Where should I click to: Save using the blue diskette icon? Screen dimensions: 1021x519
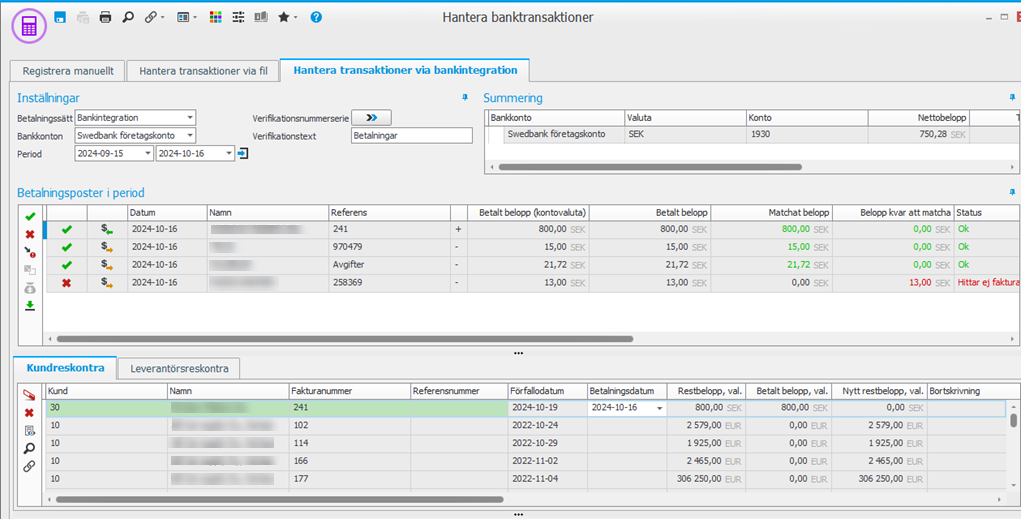pos(60,18)
